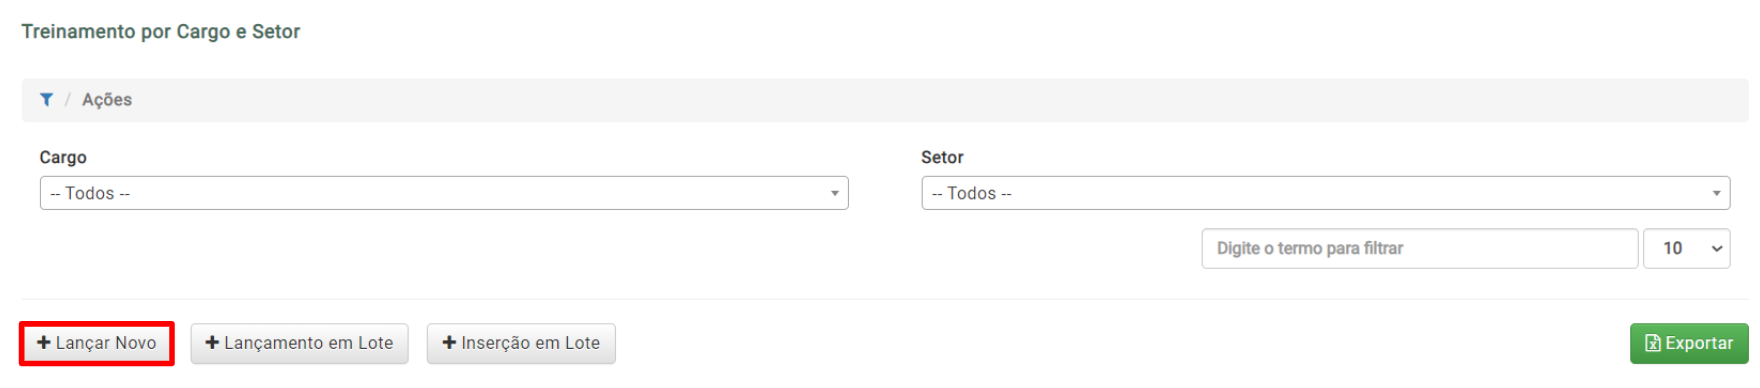Click the green Exportar button
Screen dimensions: 1760x388
pyautogui.click(x=1689, y=343)
